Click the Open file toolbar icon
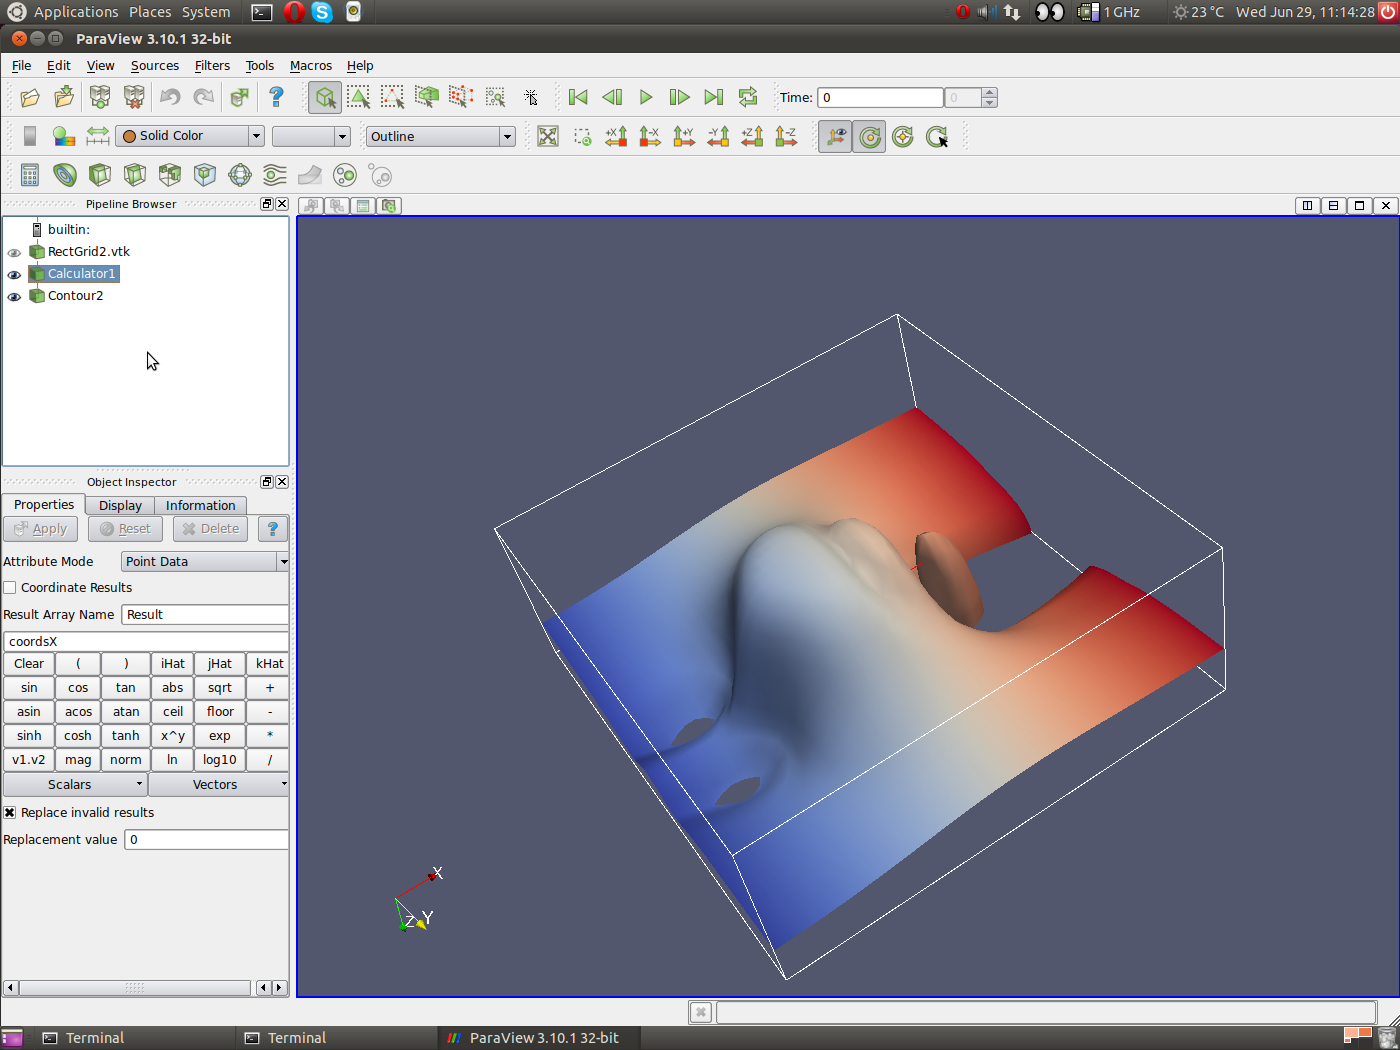This screenshot has width=1400, height=1050. tap(30, 97)
